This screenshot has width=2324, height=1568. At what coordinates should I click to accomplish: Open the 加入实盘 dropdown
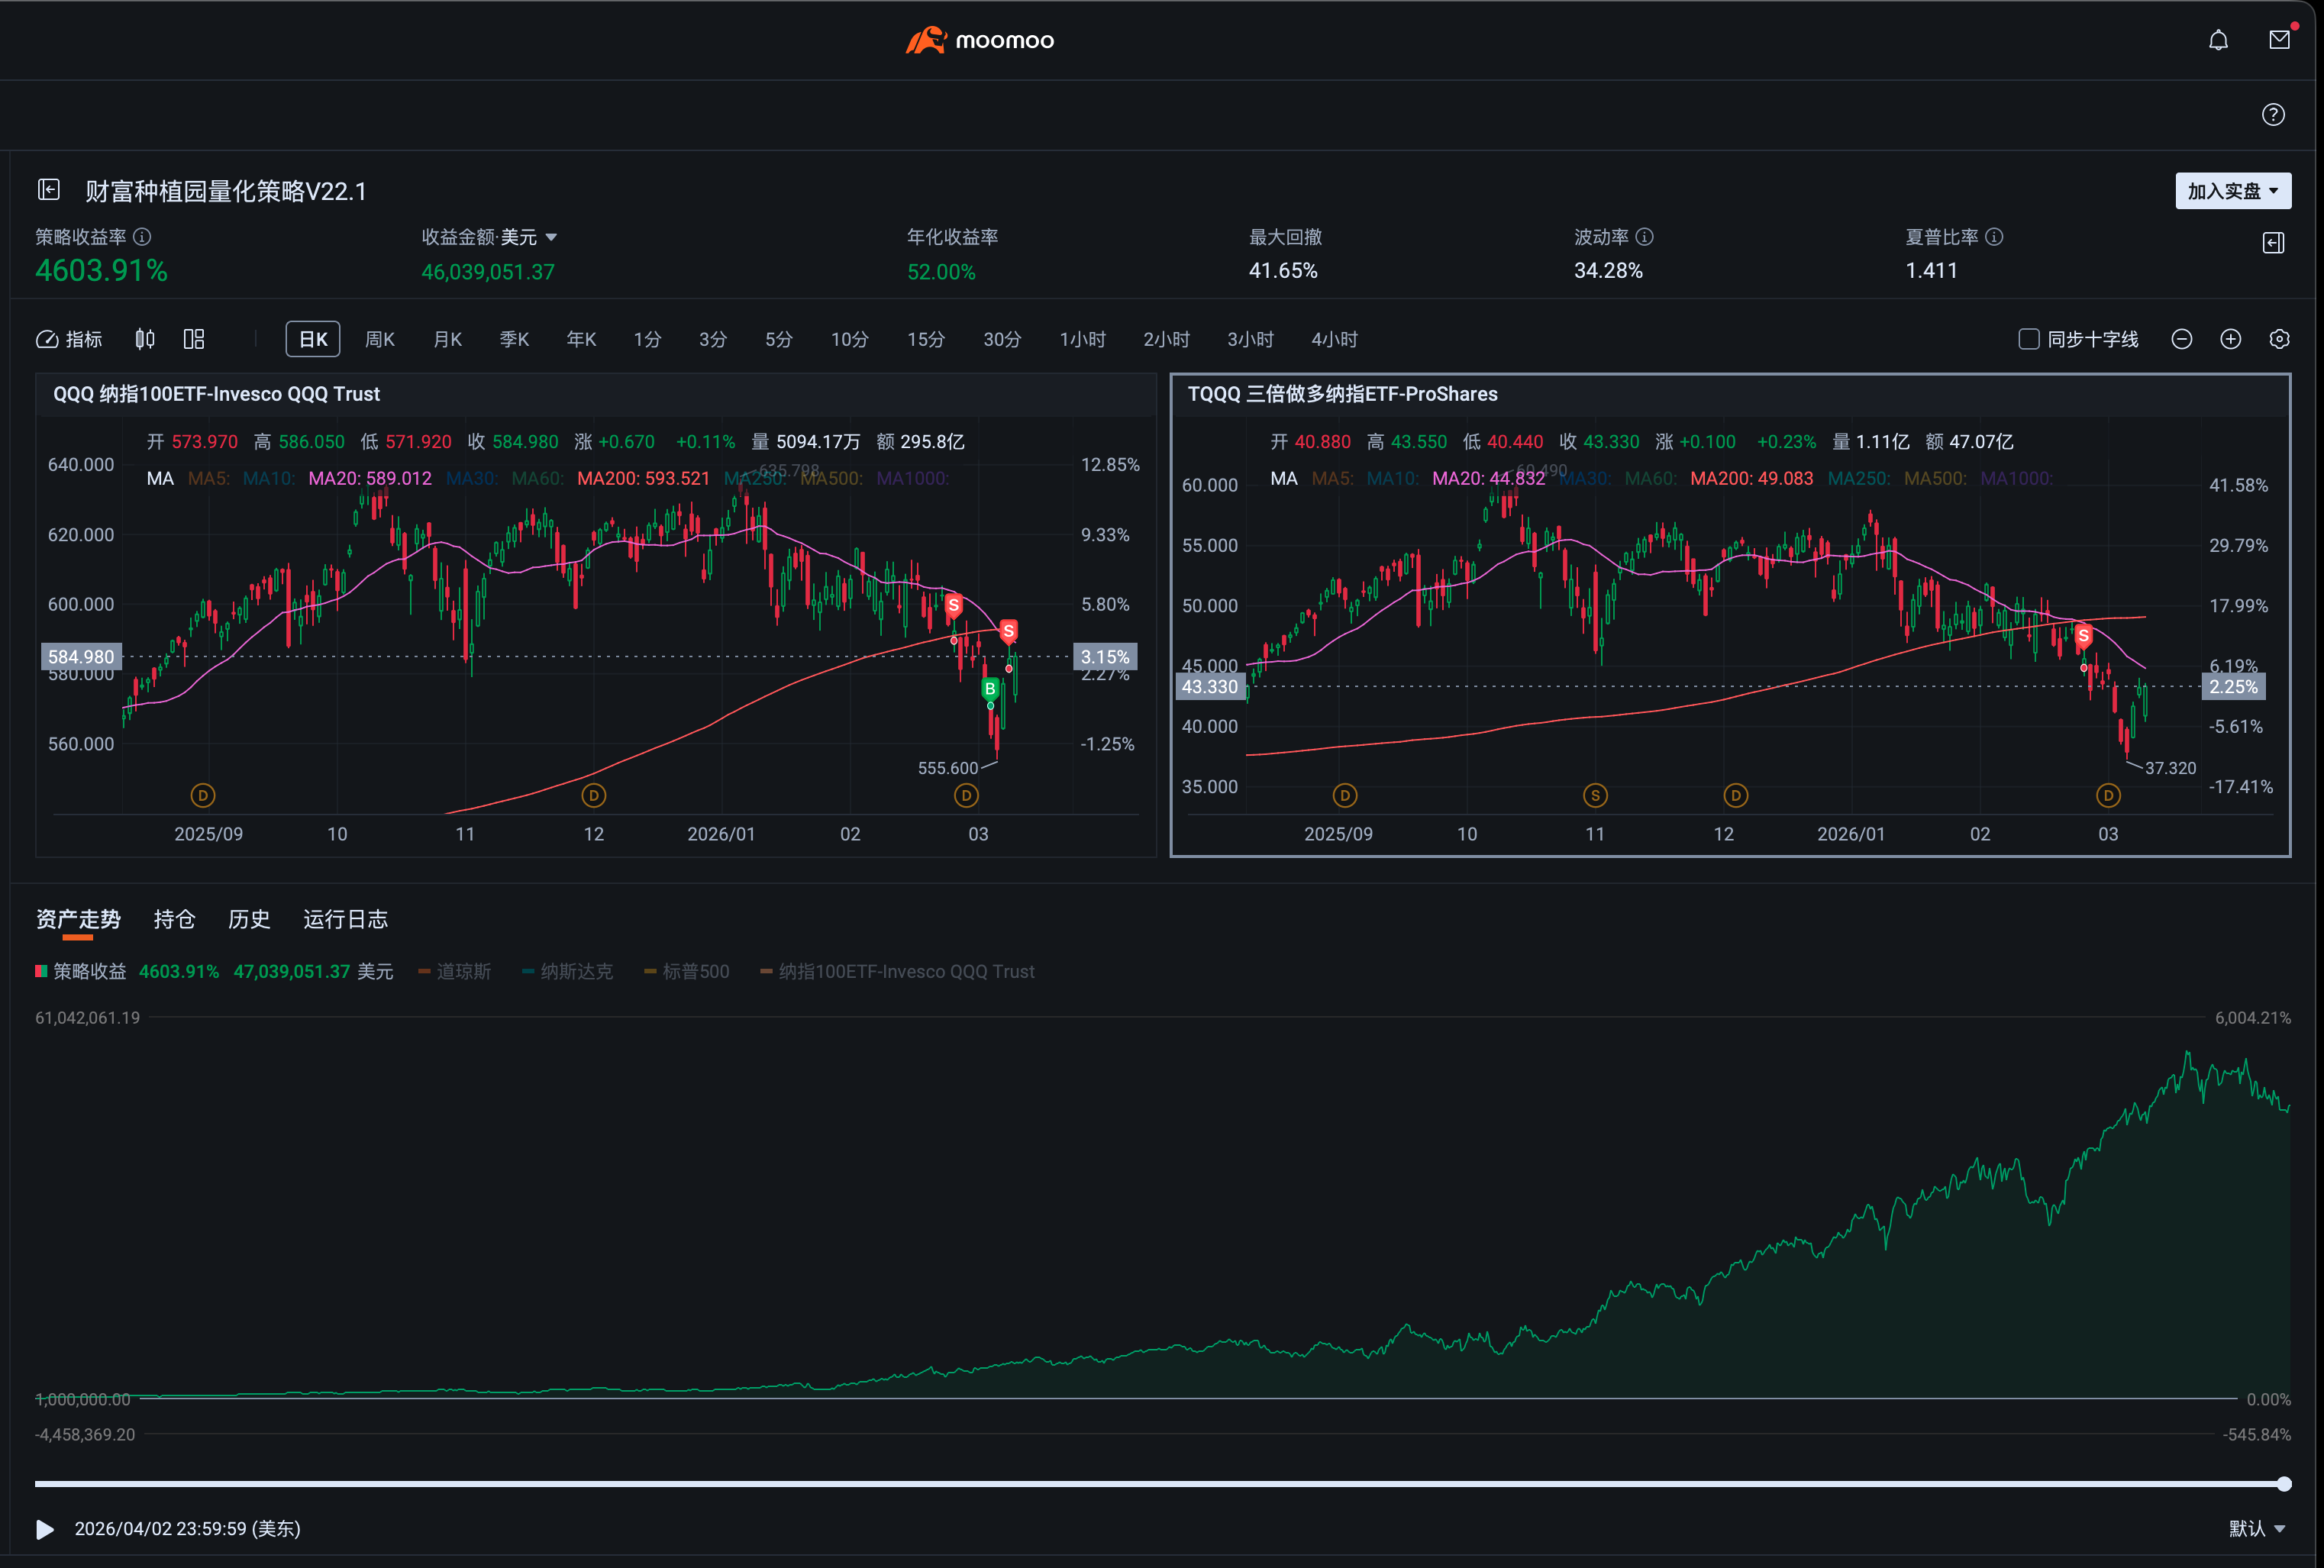(x=2233, y=191)
